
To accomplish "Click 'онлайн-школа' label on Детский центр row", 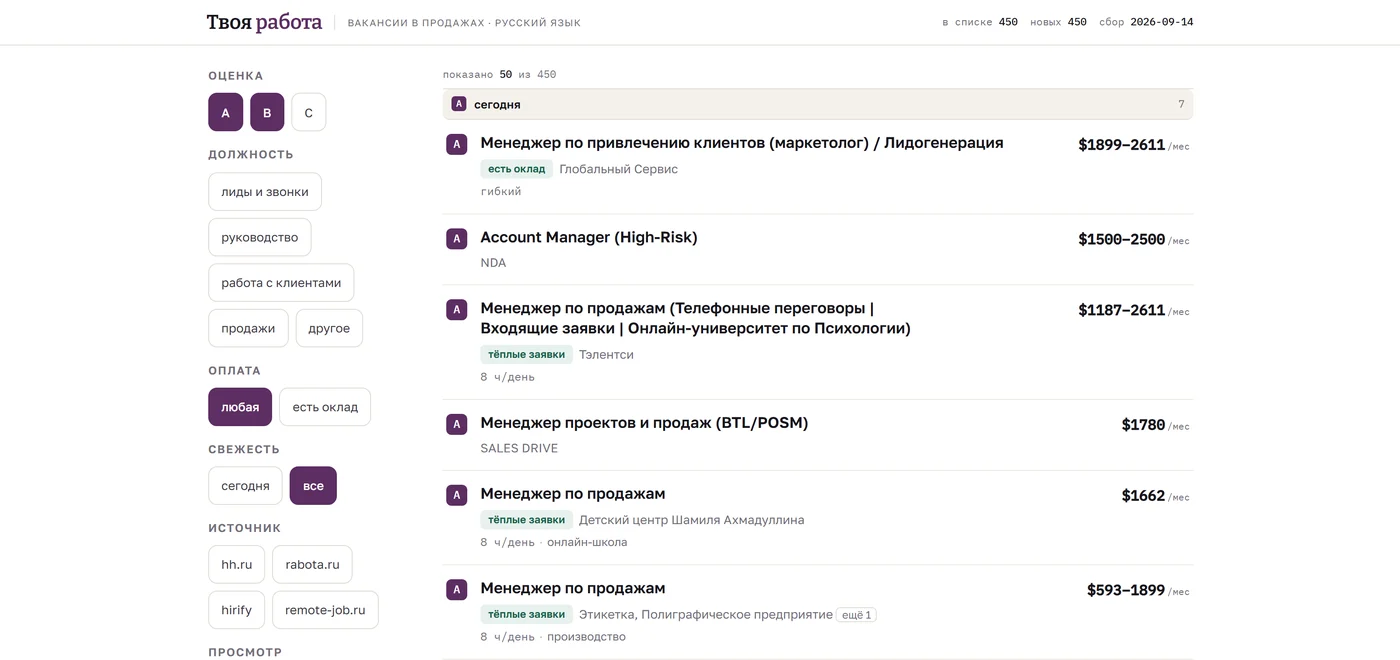I will (x=587, y=542).
